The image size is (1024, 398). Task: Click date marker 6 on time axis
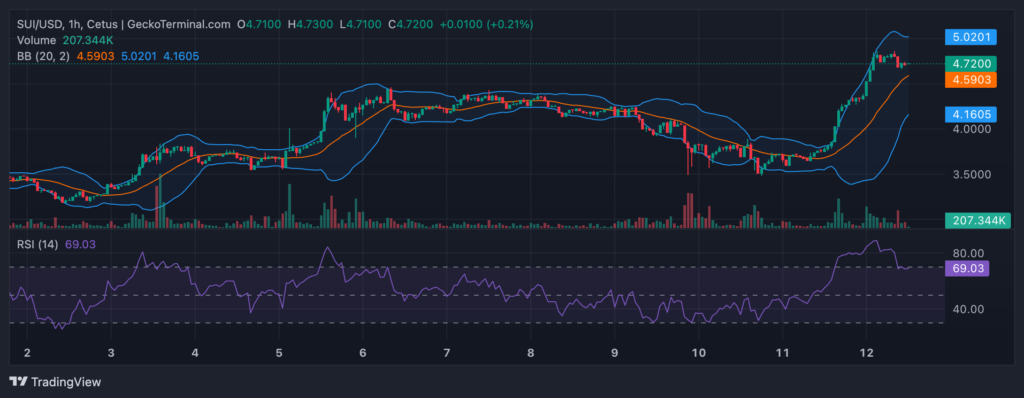(362, 353)
